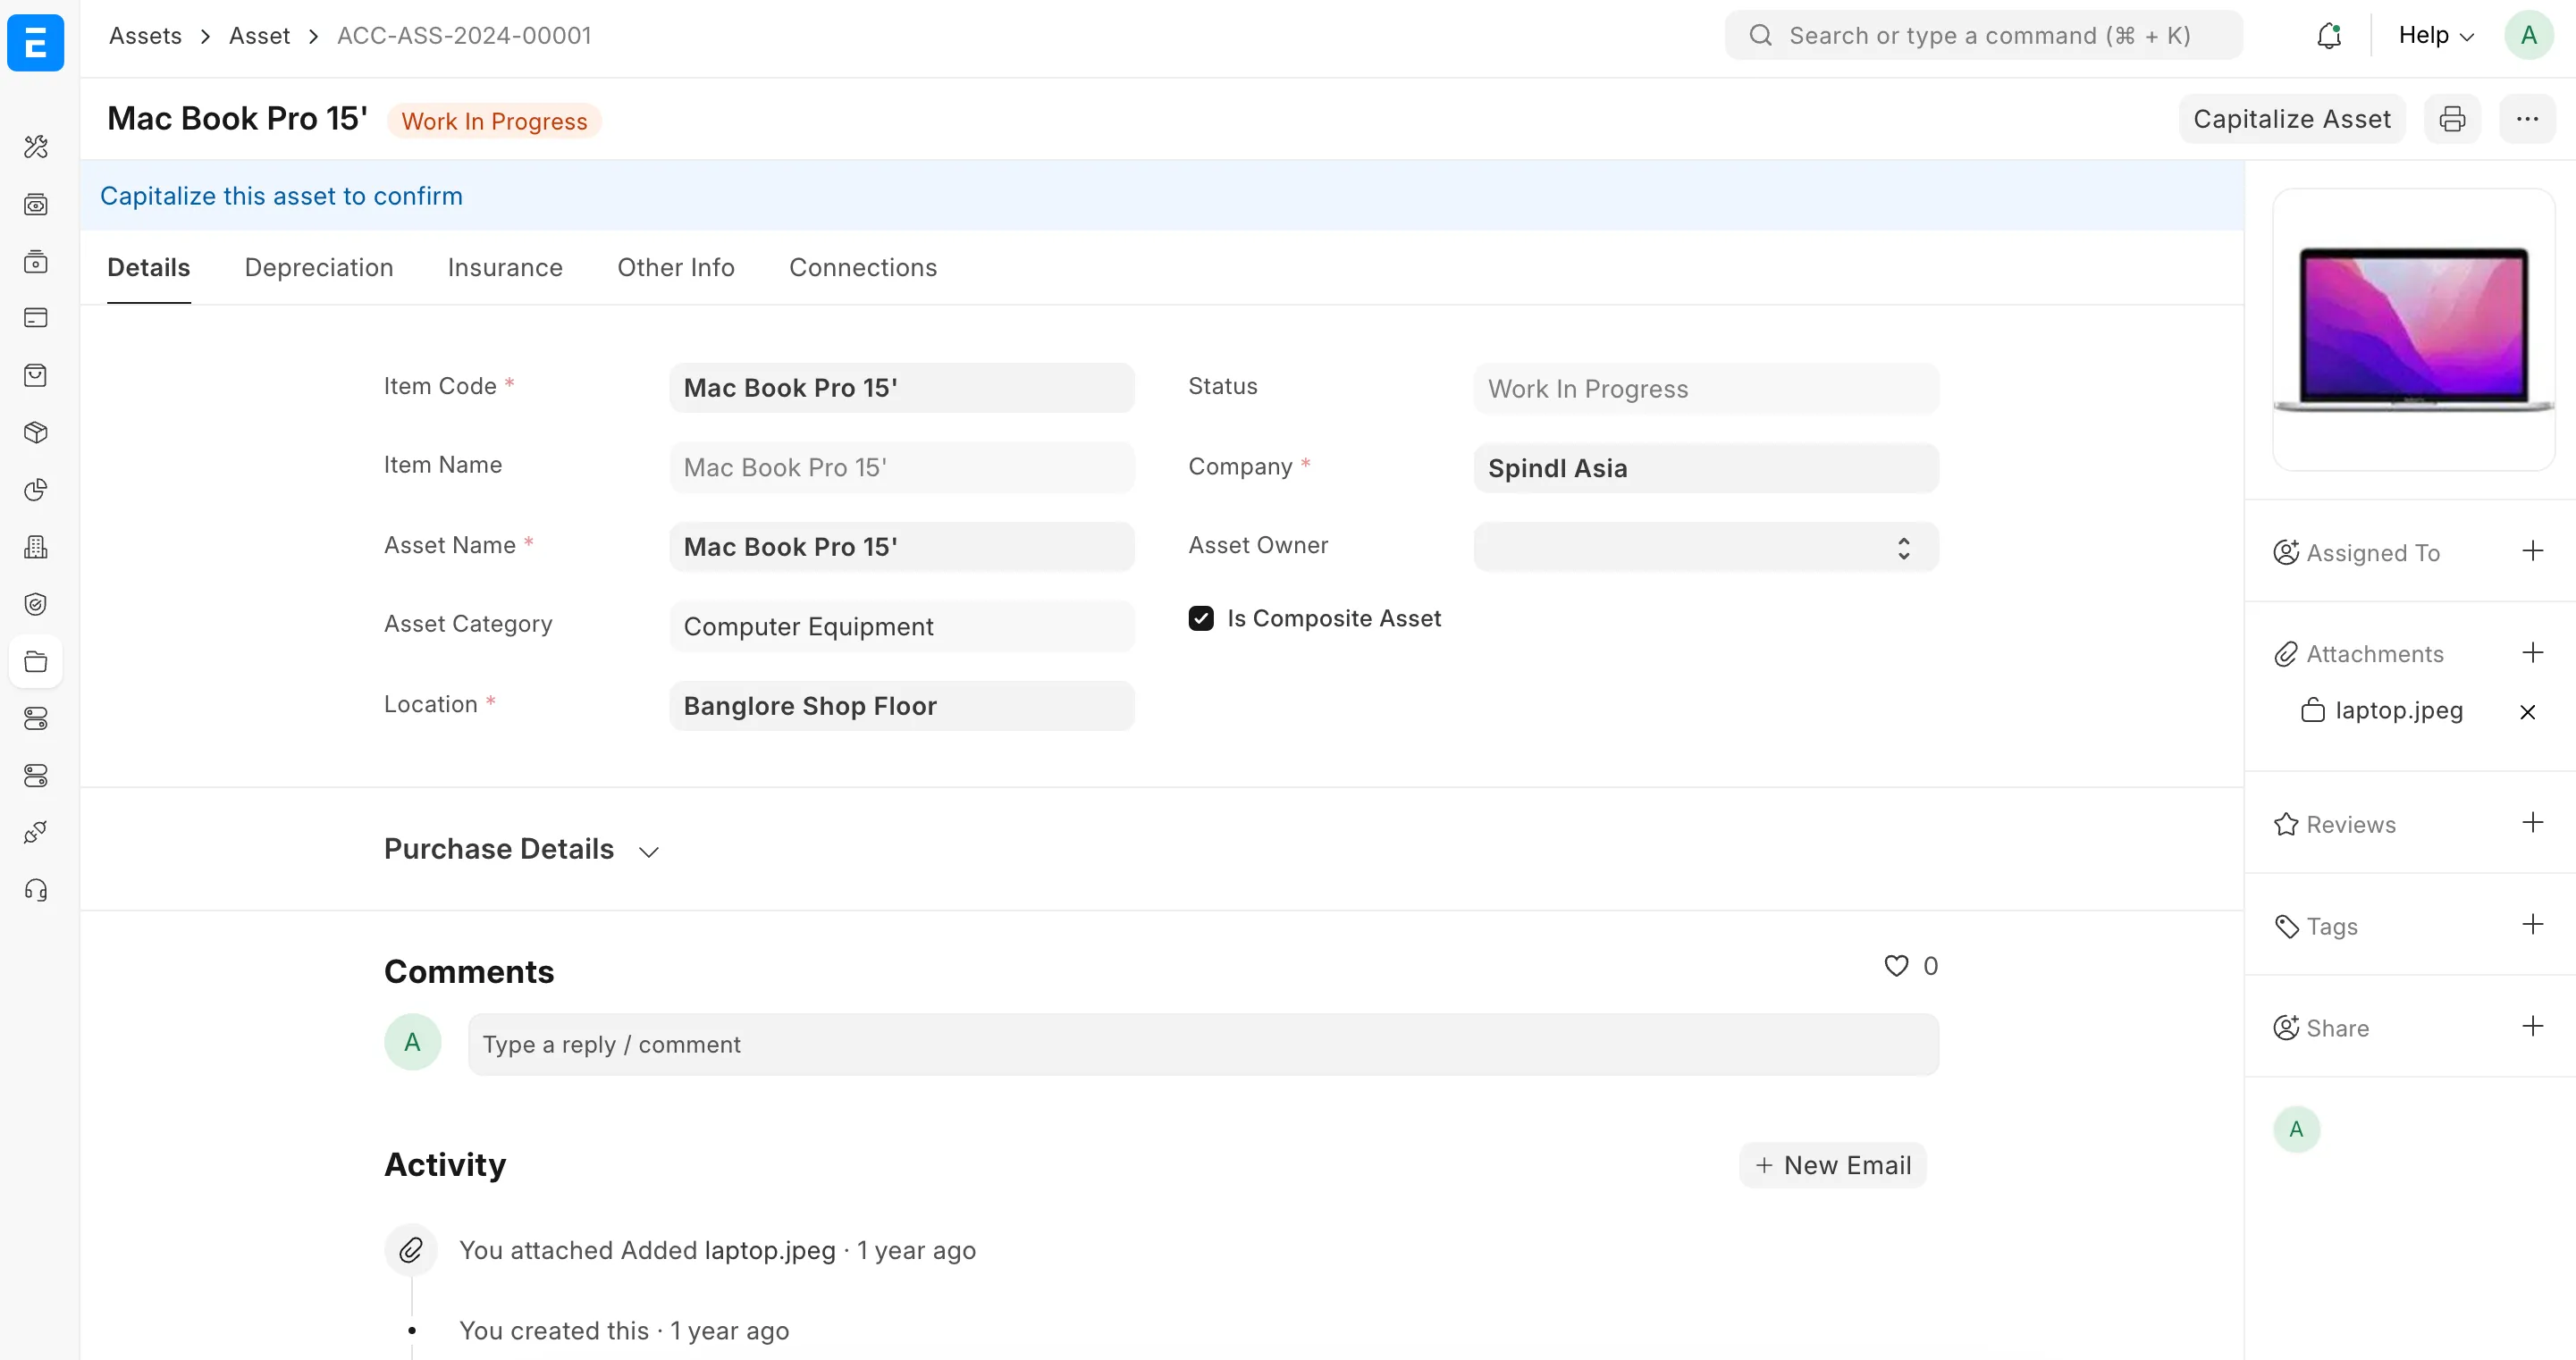Viewport: 2576px width, 1360px height.
Task: Open the tools/maintenance sidebar icon
Action: click(x=36, y=147)
